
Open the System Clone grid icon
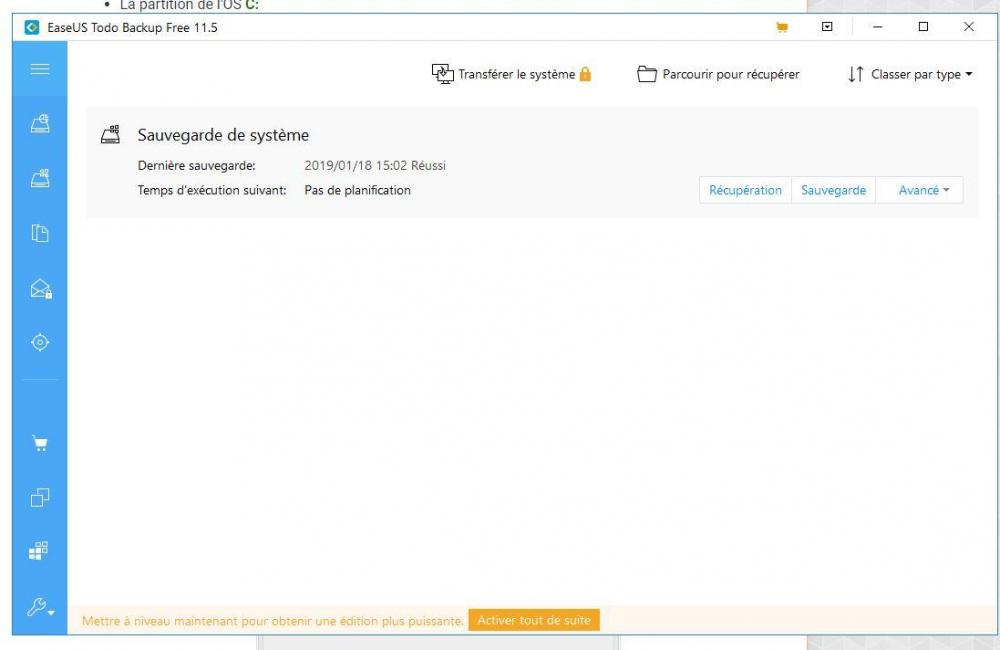coord(38,551)
